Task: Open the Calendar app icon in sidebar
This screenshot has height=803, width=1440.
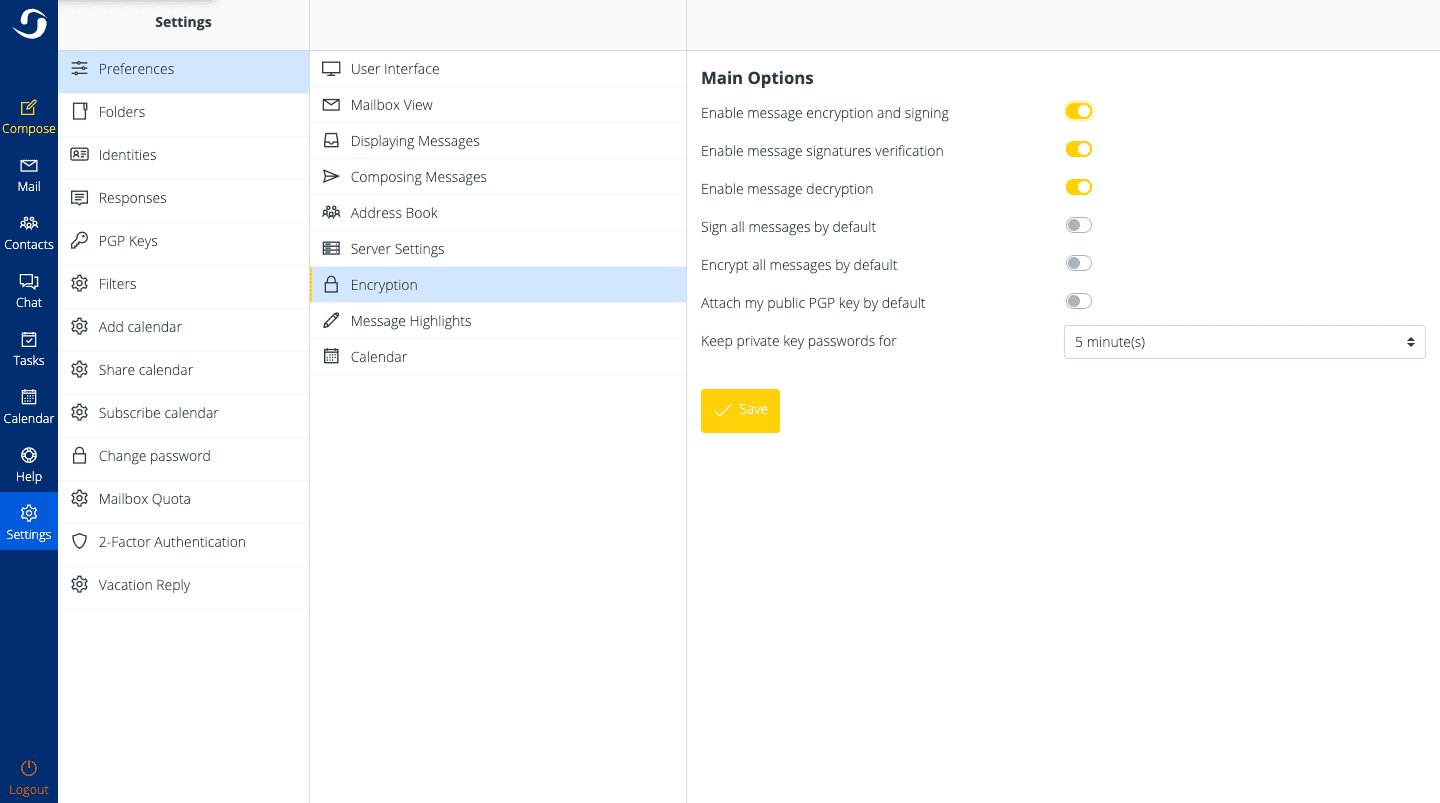Action: (x=29, y=398)
